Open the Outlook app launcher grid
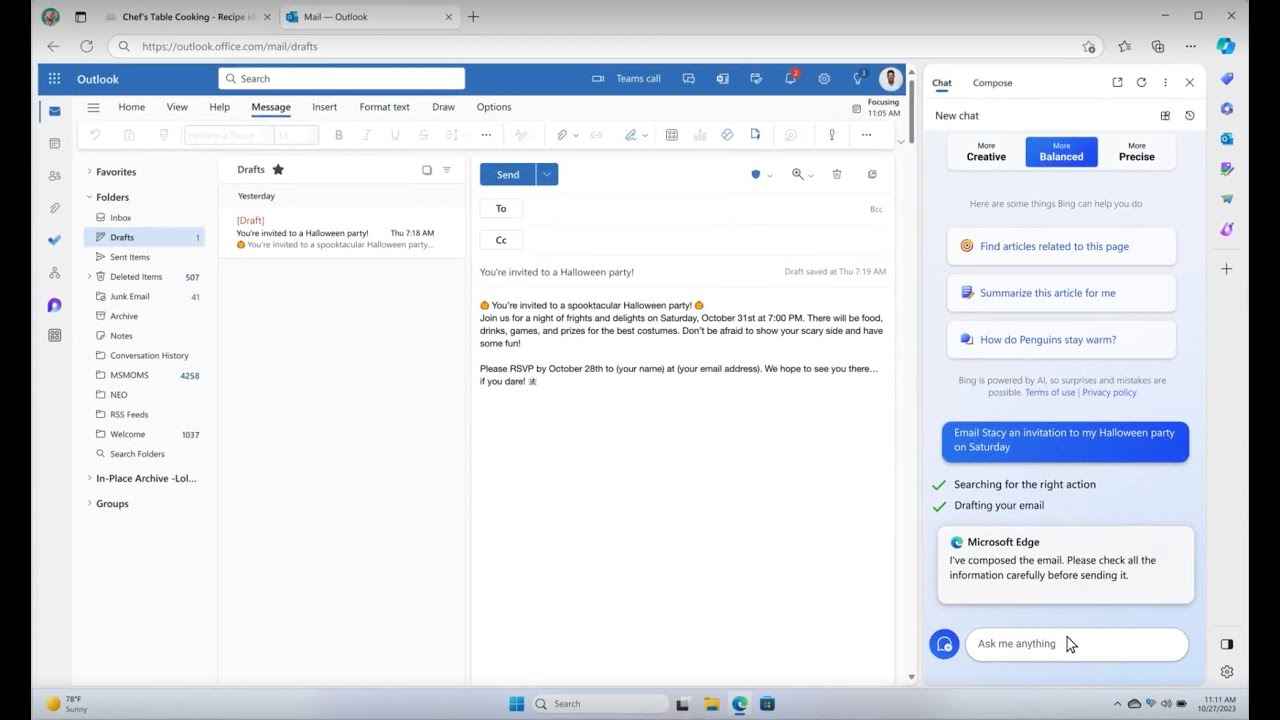 [54, 79]
